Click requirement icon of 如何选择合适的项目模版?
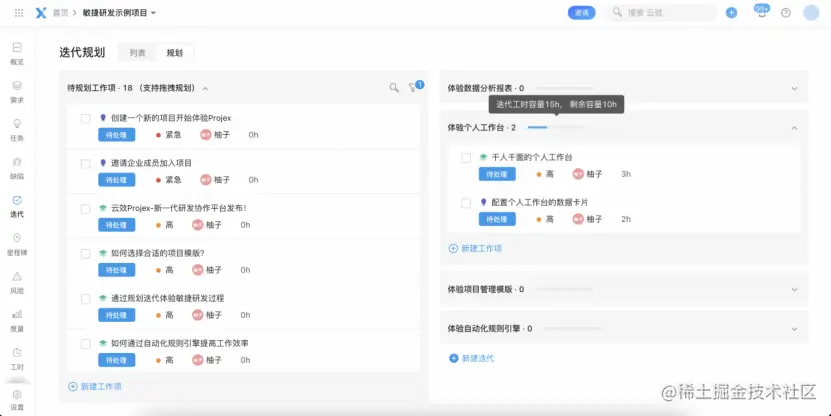Image resolution: width=831 pixels, height=416 pixels. click(103, 253)
